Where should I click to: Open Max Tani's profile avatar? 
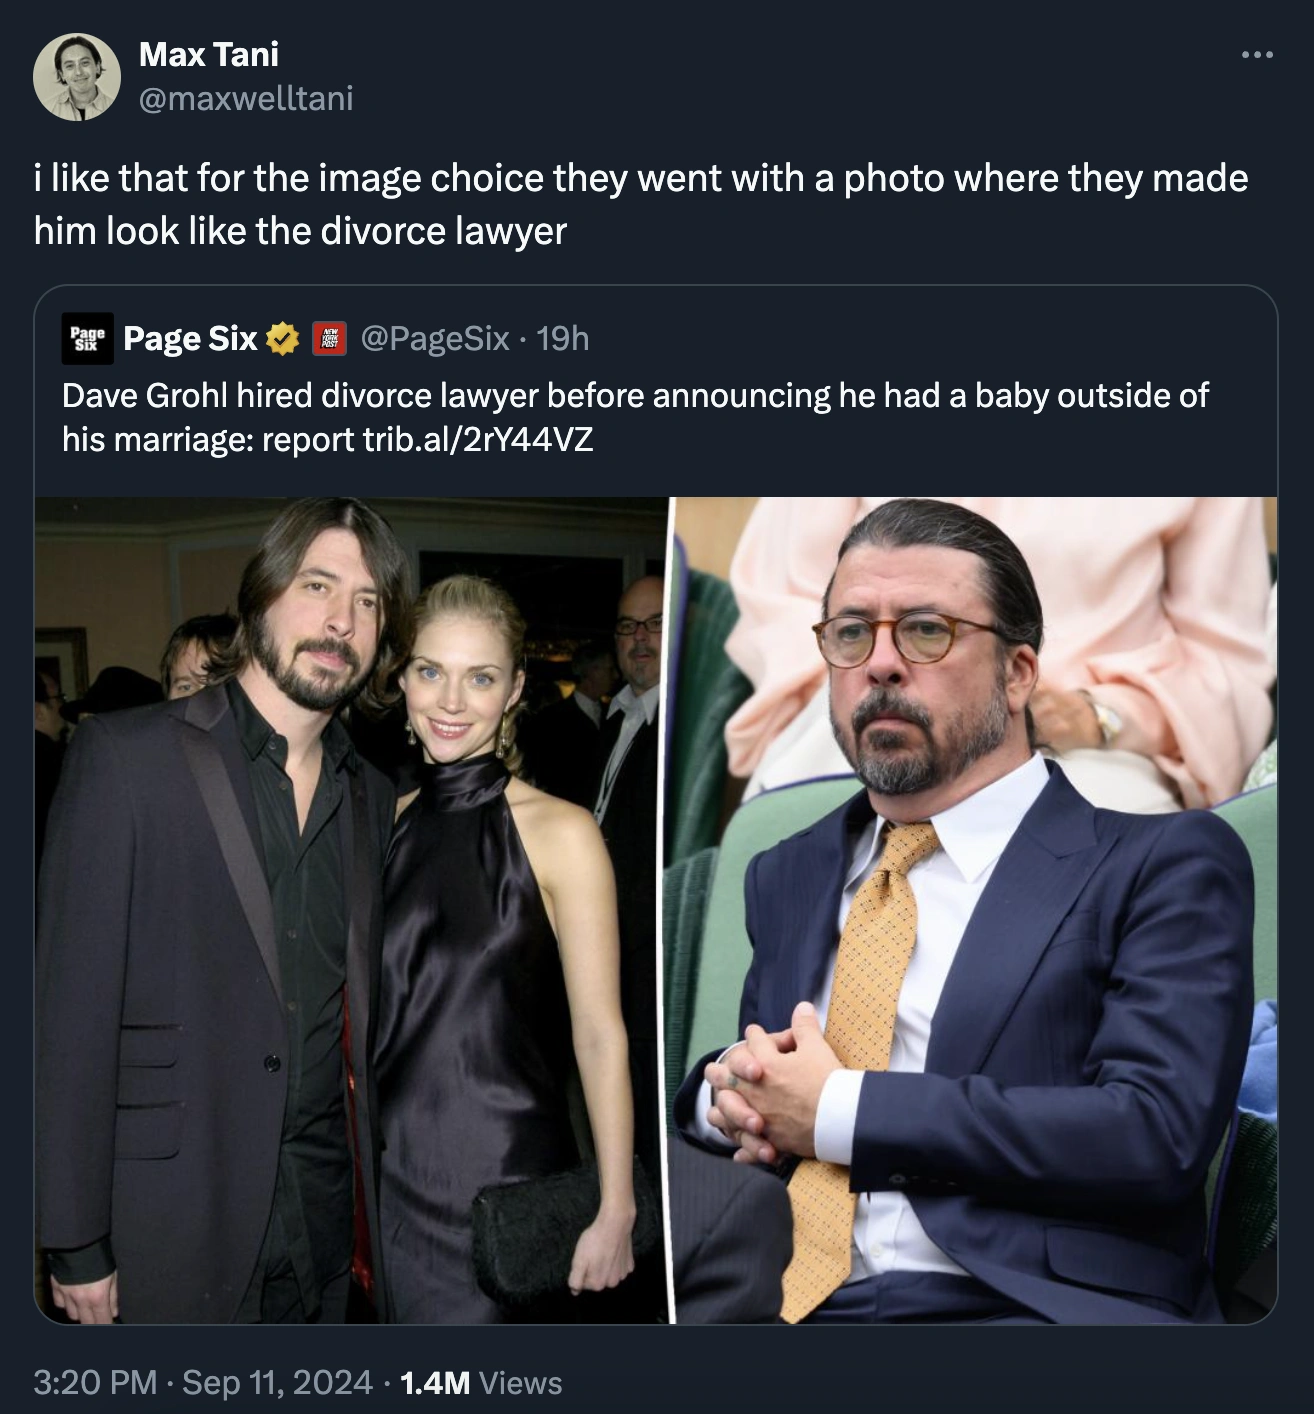[77, 77]
